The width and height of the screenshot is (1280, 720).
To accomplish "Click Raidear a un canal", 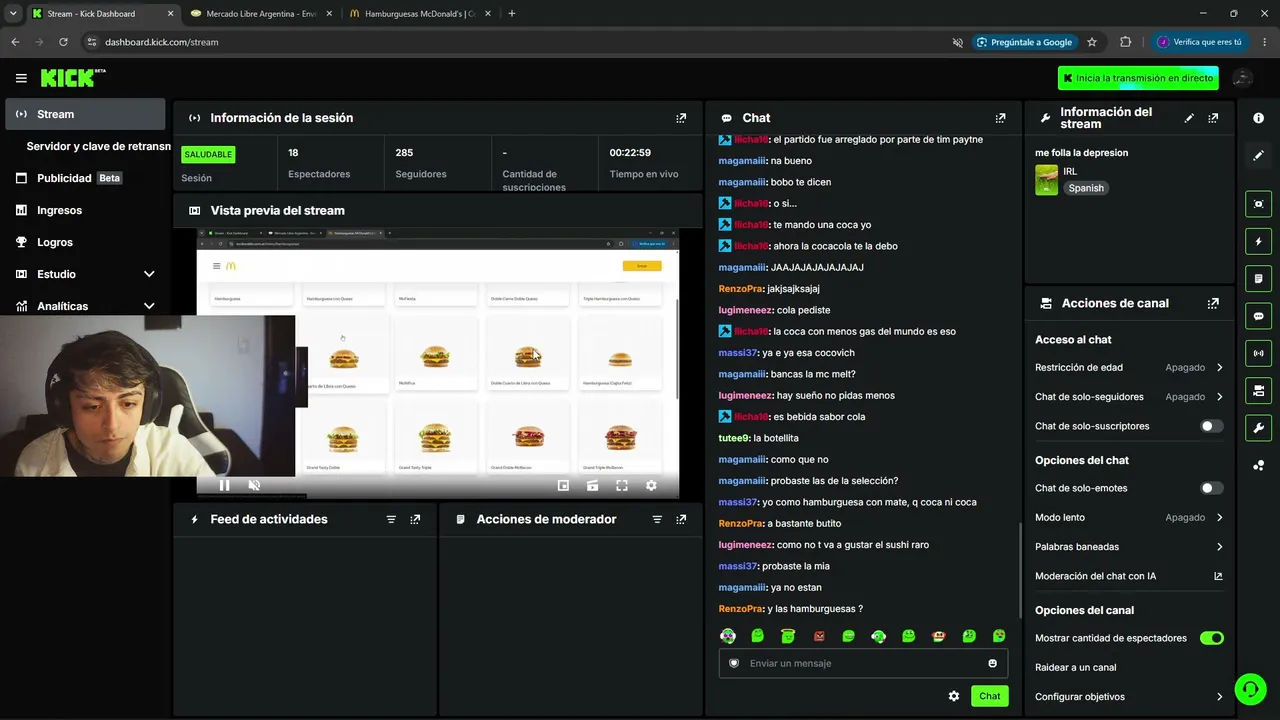I will point(1076,667).
